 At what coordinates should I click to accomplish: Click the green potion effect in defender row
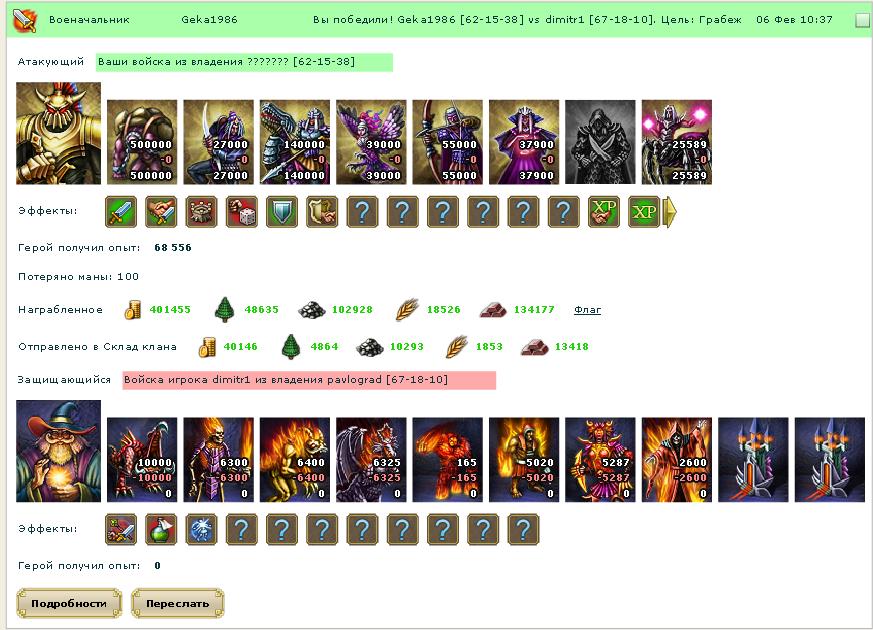[x=161, y=529]
